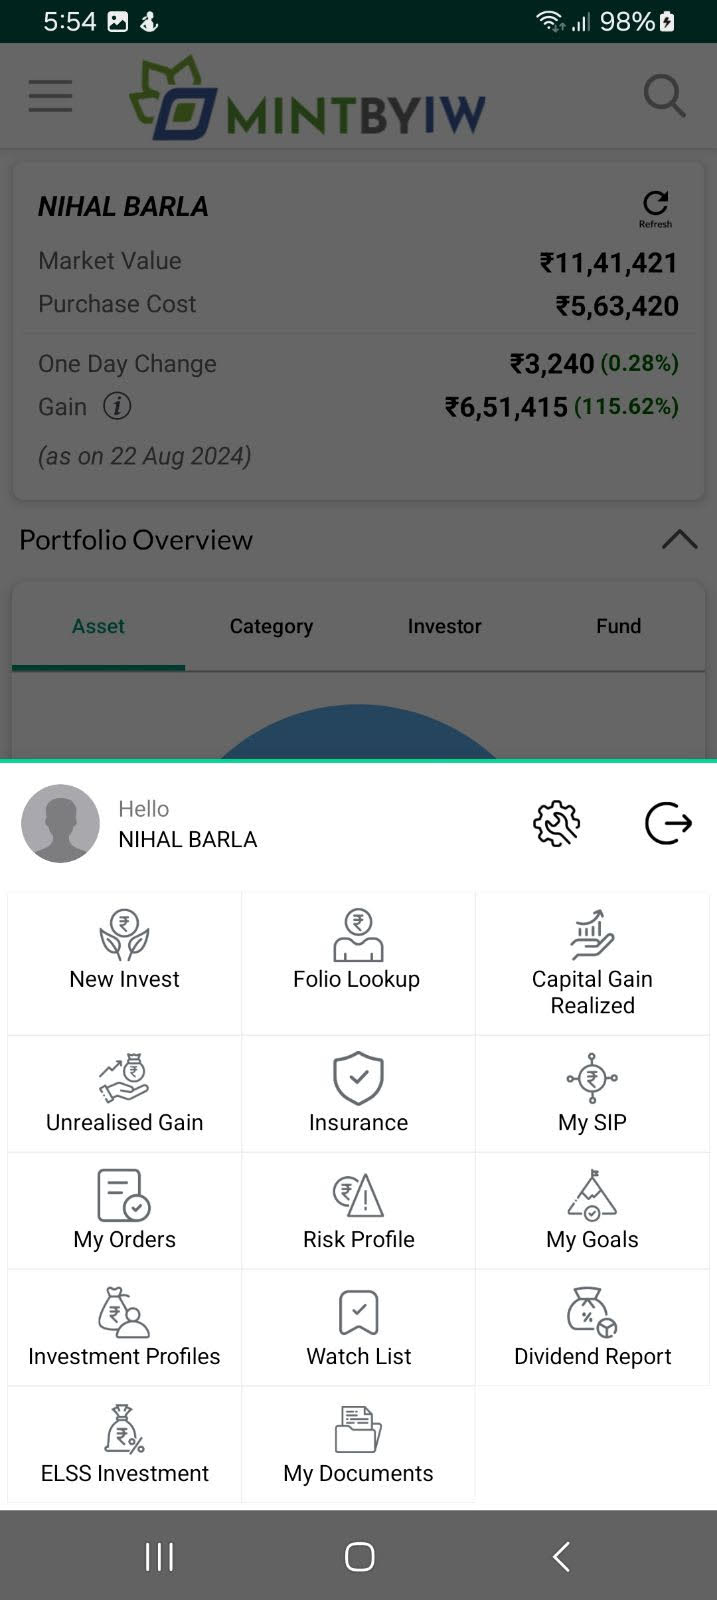Tap the profile avatar picture
The image size is (717, 1600).
pyautogui.click(x=61, y=824)
